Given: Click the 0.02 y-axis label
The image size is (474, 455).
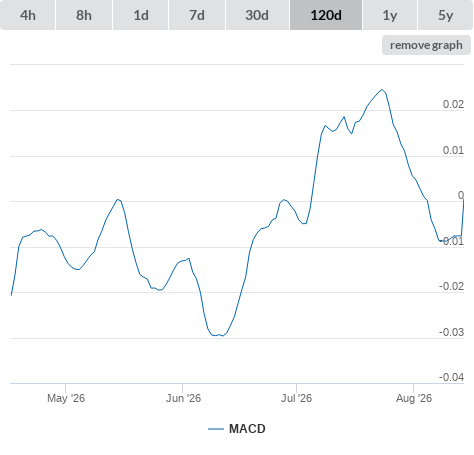Looking at the screenshot, I should 453,104.
